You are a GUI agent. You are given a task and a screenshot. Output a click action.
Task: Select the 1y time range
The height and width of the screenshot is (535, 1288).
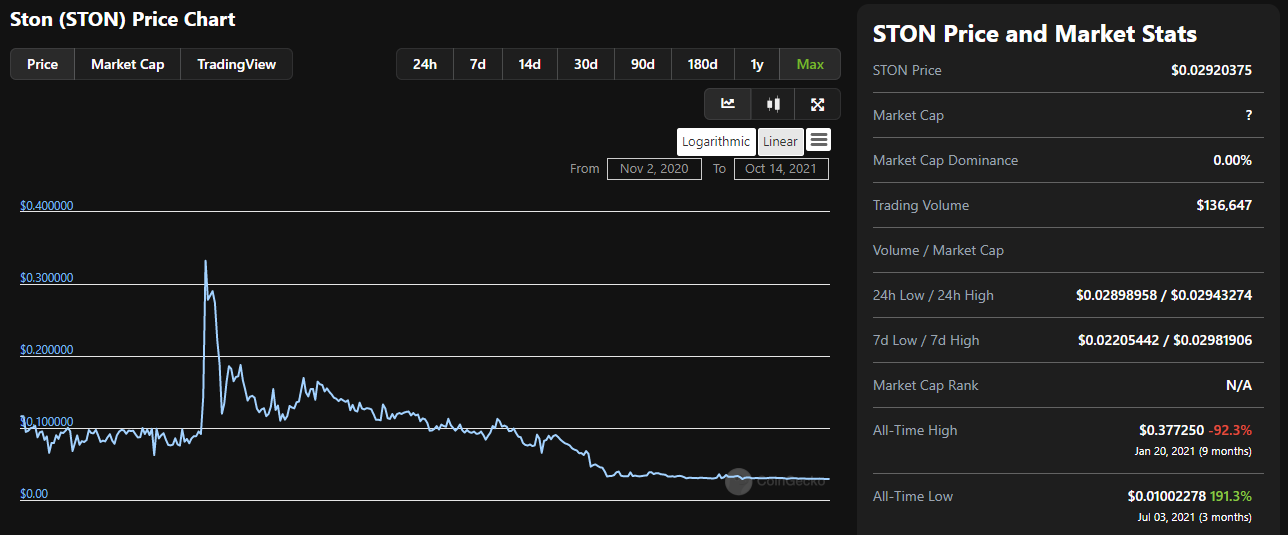coord(757,64)
